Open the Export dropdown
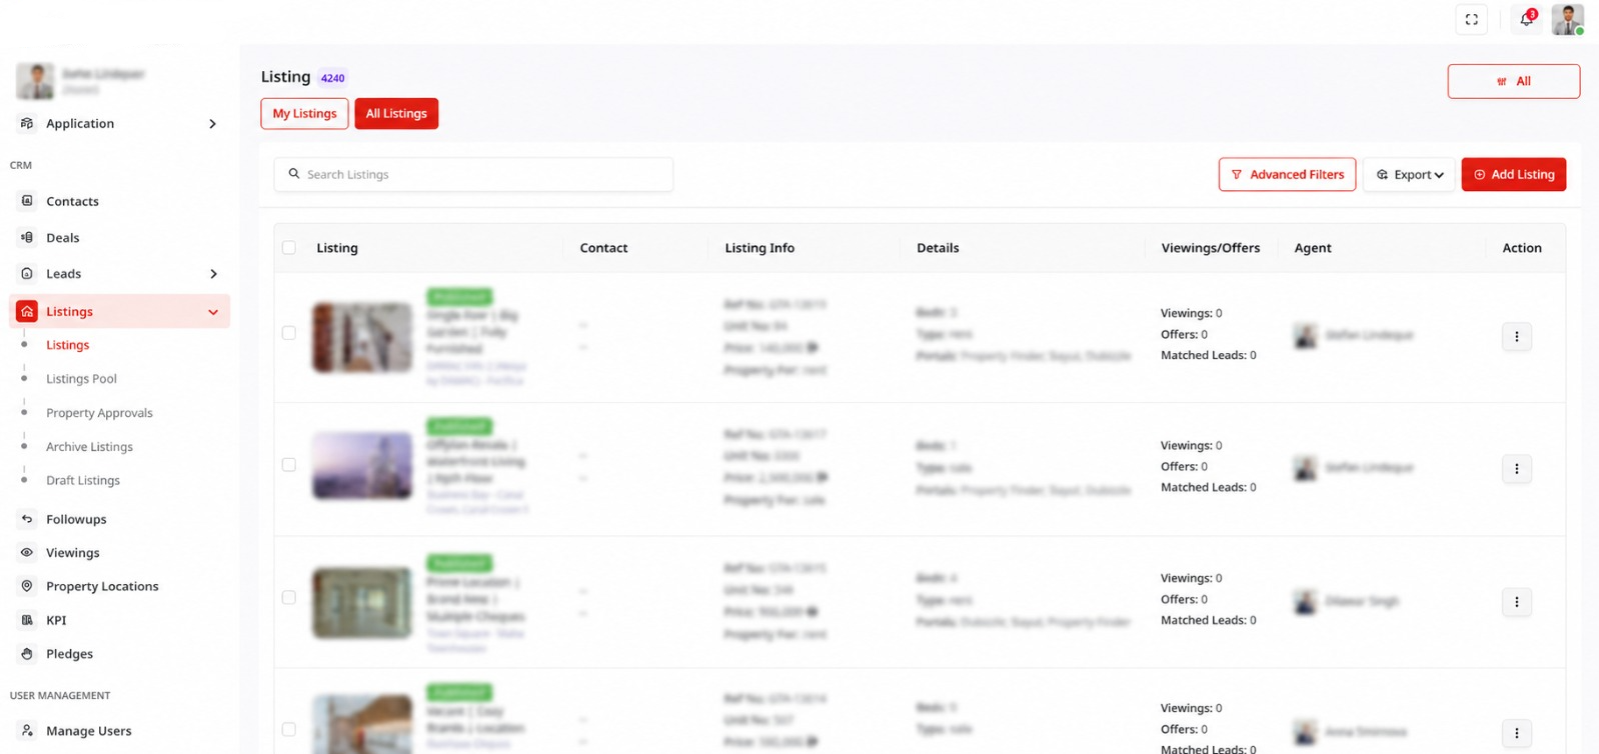This screenshot has width=1599, height=754. coord(1409,174)
